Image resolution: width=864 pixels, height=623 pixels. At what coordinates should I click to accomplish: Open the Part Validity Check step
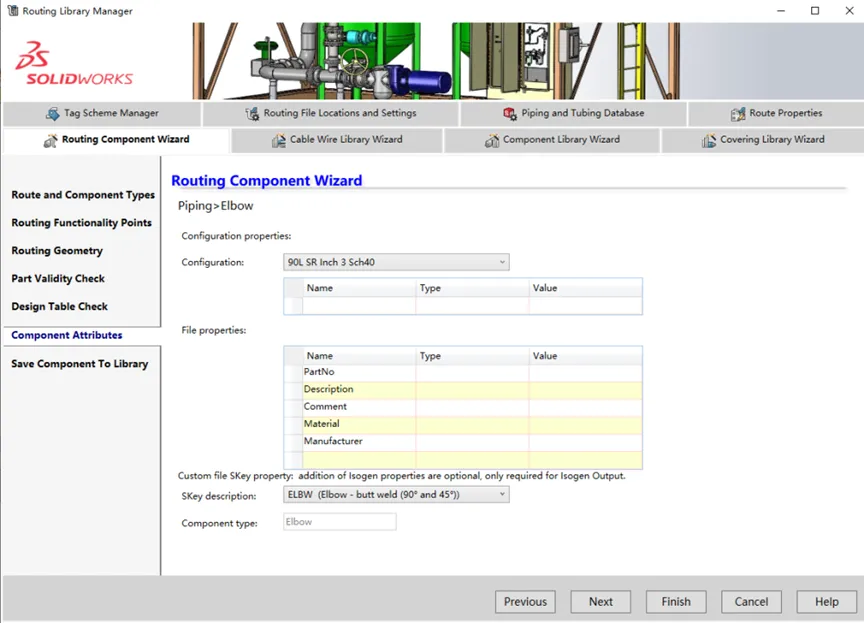[x=58, y=279]
